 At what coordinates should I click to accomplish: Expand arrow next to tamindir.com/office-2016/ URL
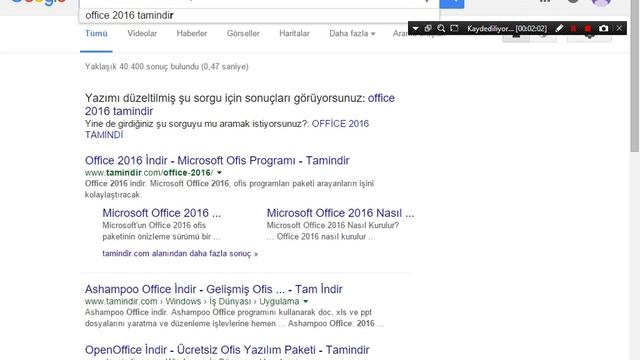point(219,173)
